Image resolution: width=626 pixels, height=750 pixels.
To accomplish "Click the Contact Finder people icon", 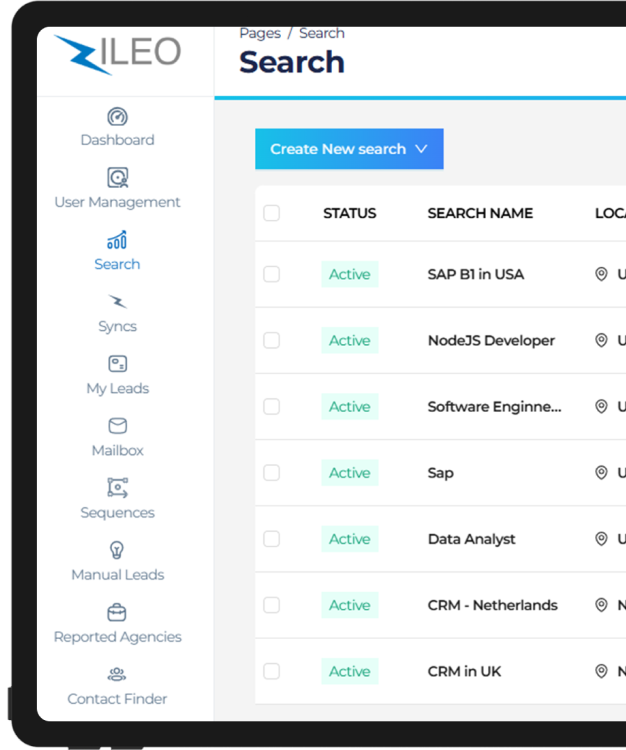I will [x=117, y=674].
